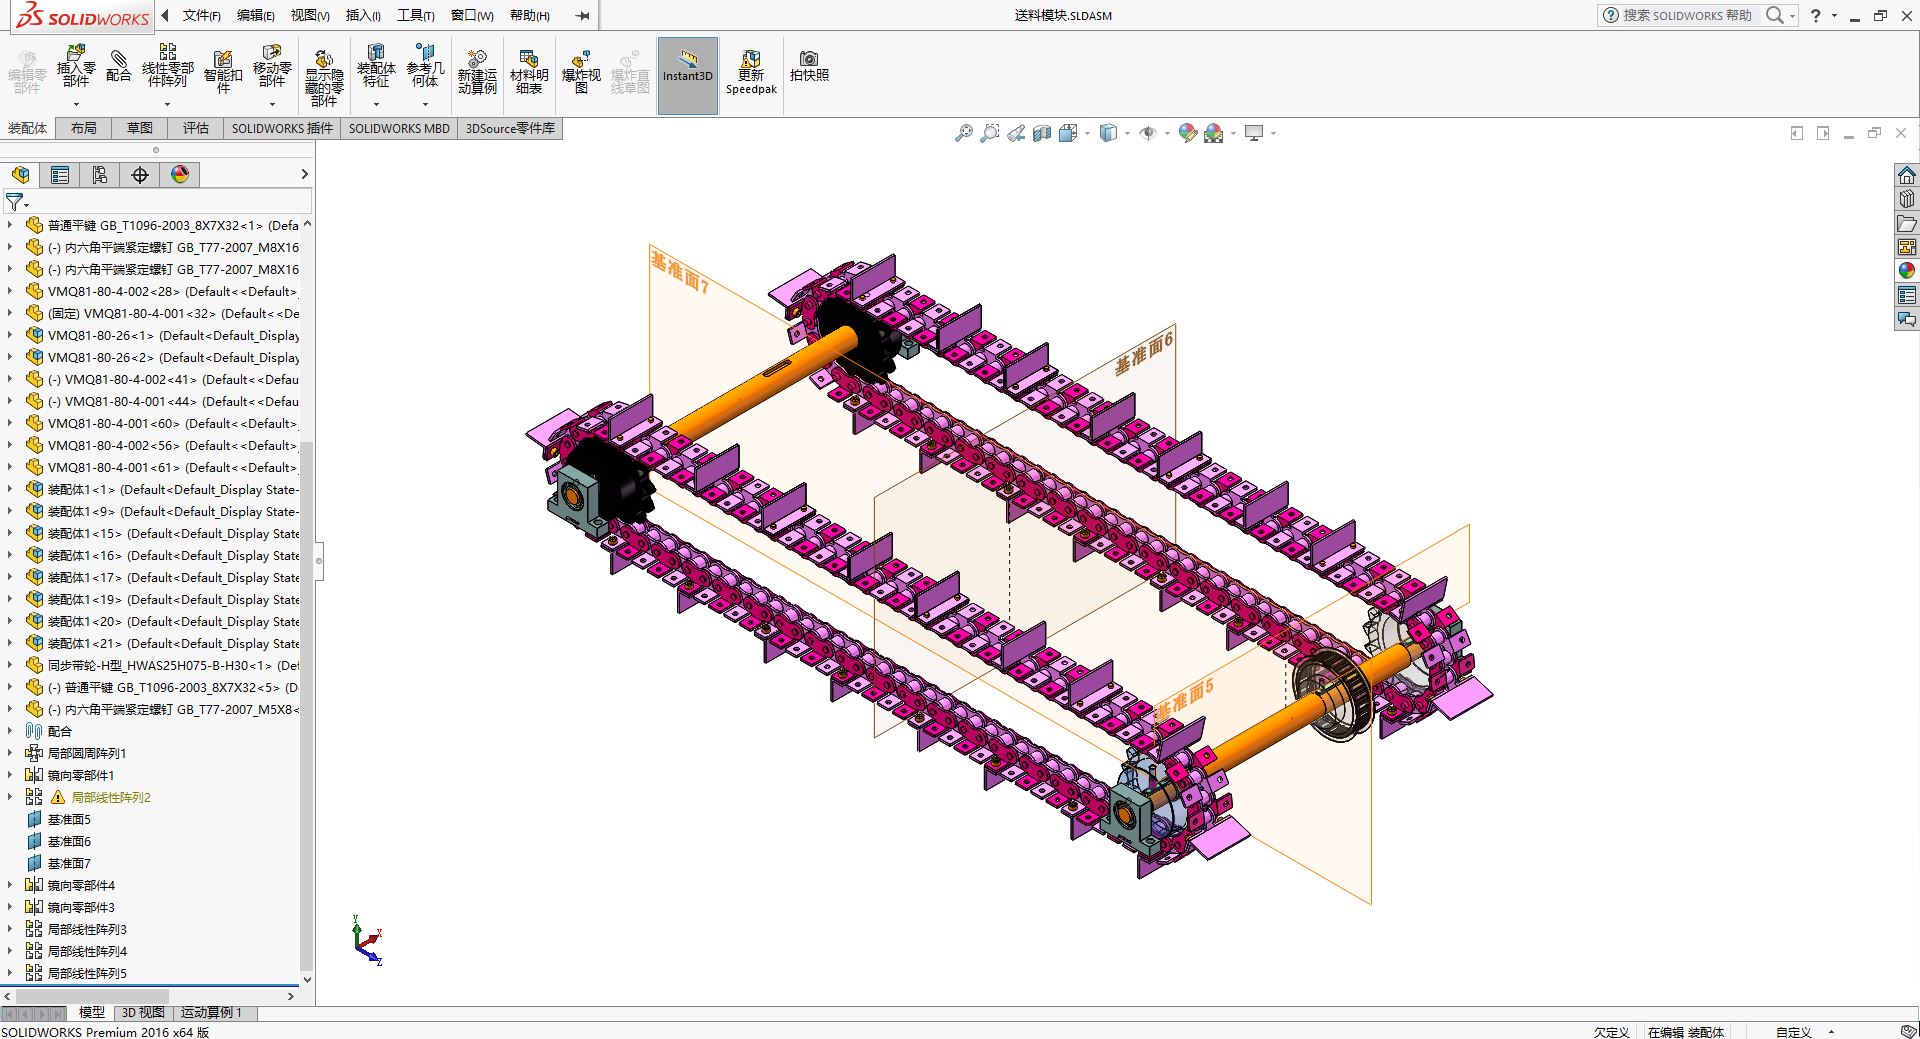Click the tree filter funnel icon
The image size is (1920, 1039).
tap(14, 202)
